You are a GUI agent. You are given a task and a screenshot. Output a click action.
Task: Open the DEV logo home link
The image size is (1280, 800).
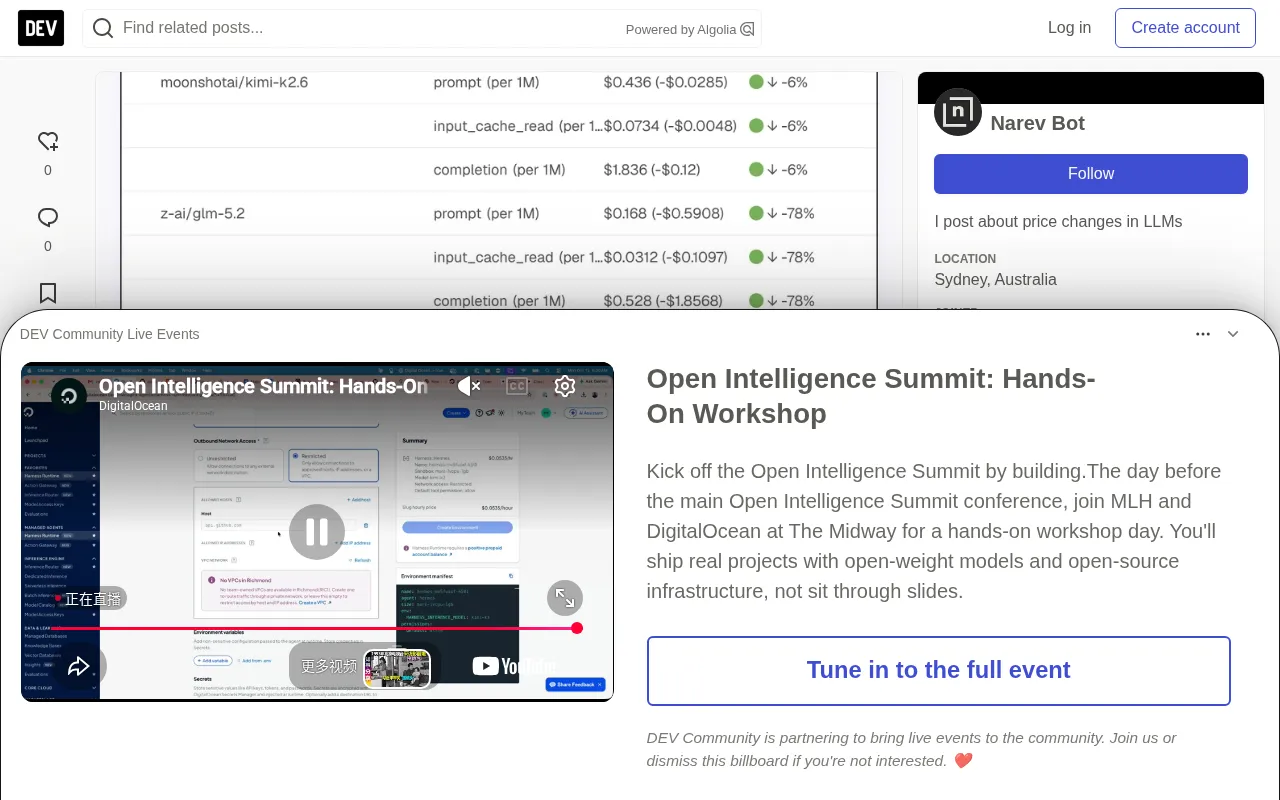(41, 28)
